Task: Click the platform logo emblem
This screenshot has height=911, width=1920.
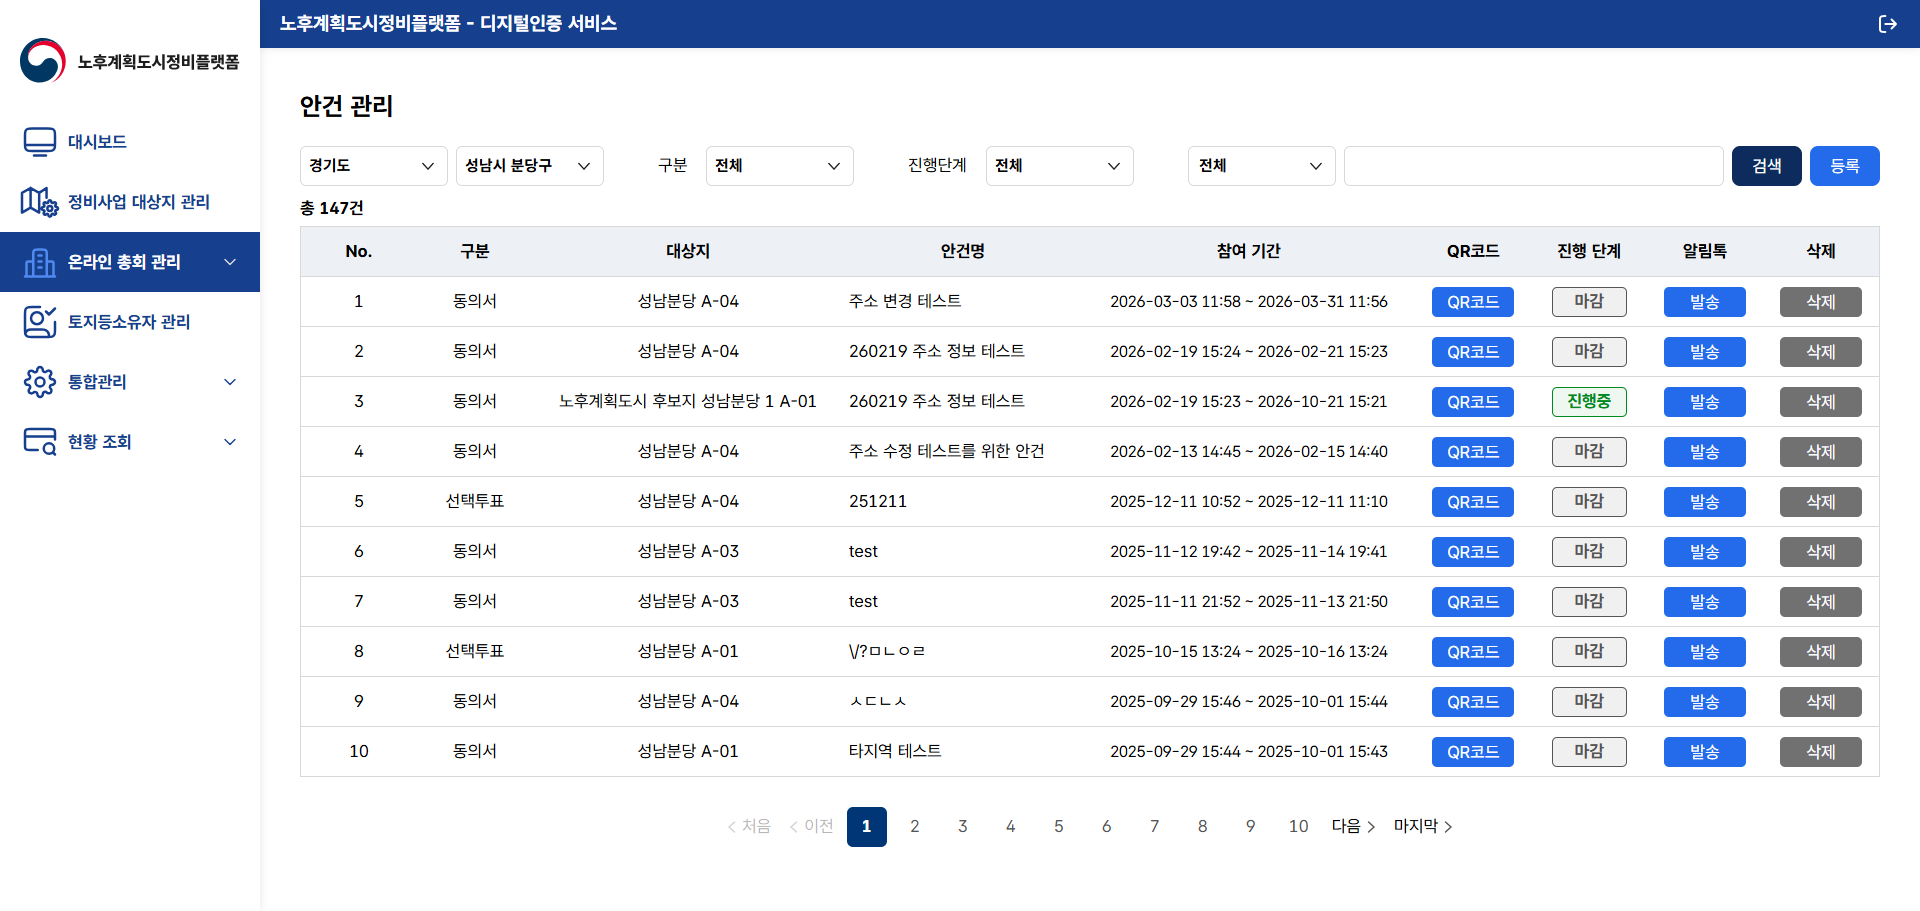Action: coord(43,61)
